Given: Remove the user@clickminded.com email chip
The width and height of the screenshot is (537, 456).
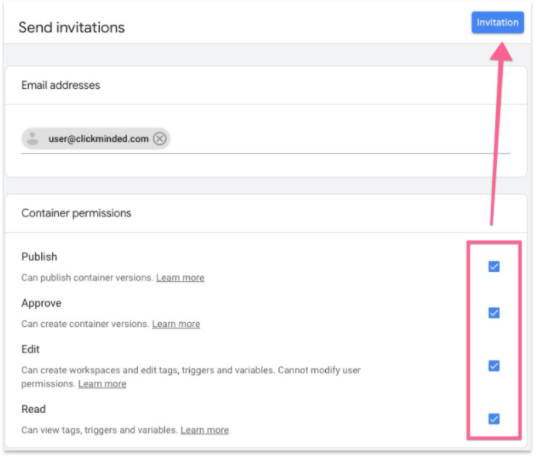Looking at the screenshot, I should pyautogui.click(x=160, y=139).
